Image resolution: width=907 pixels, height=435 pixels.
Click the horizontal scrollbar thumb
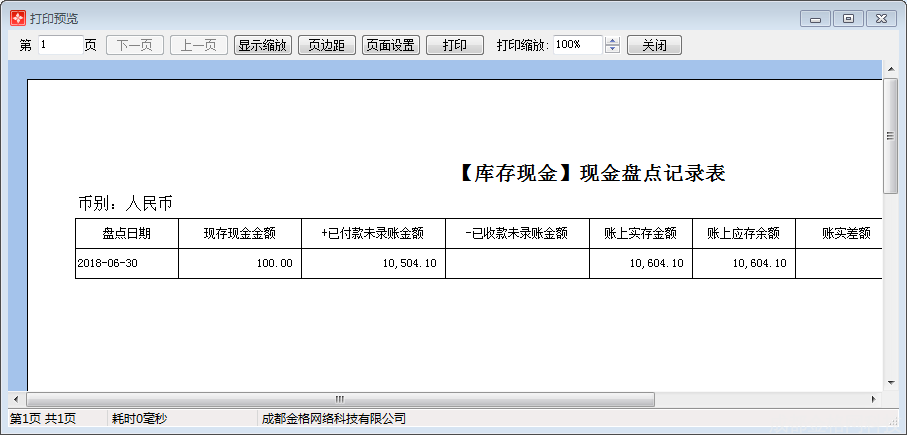click(x=340, y=400)
